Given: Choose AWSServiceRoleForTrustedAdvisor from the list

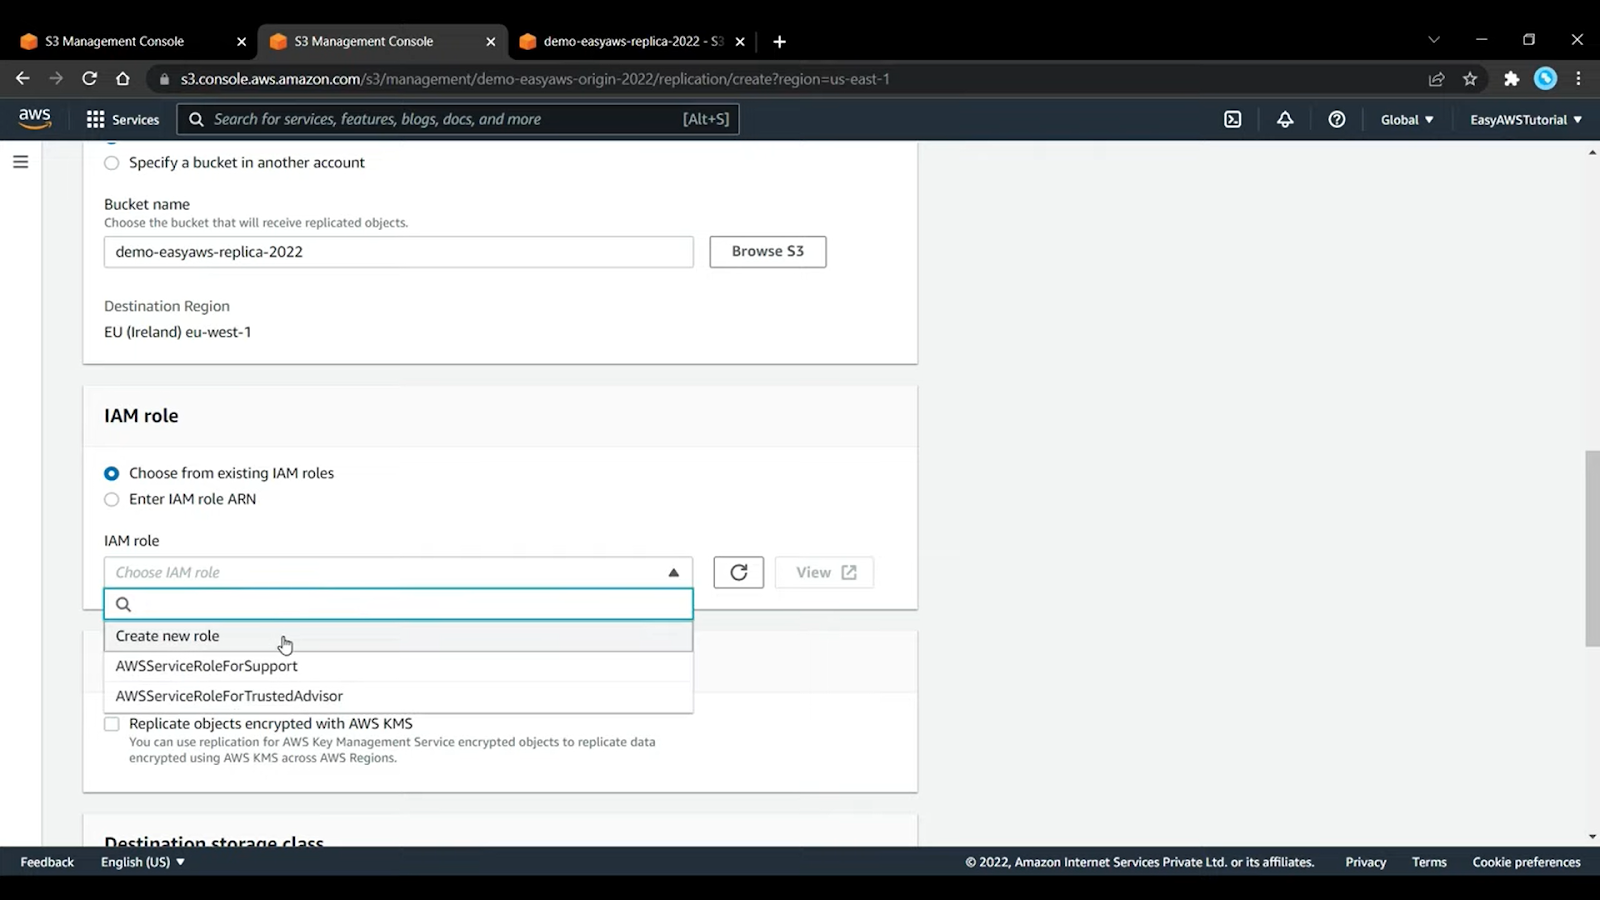Looking at the screenshot, I should coord(398,696).
